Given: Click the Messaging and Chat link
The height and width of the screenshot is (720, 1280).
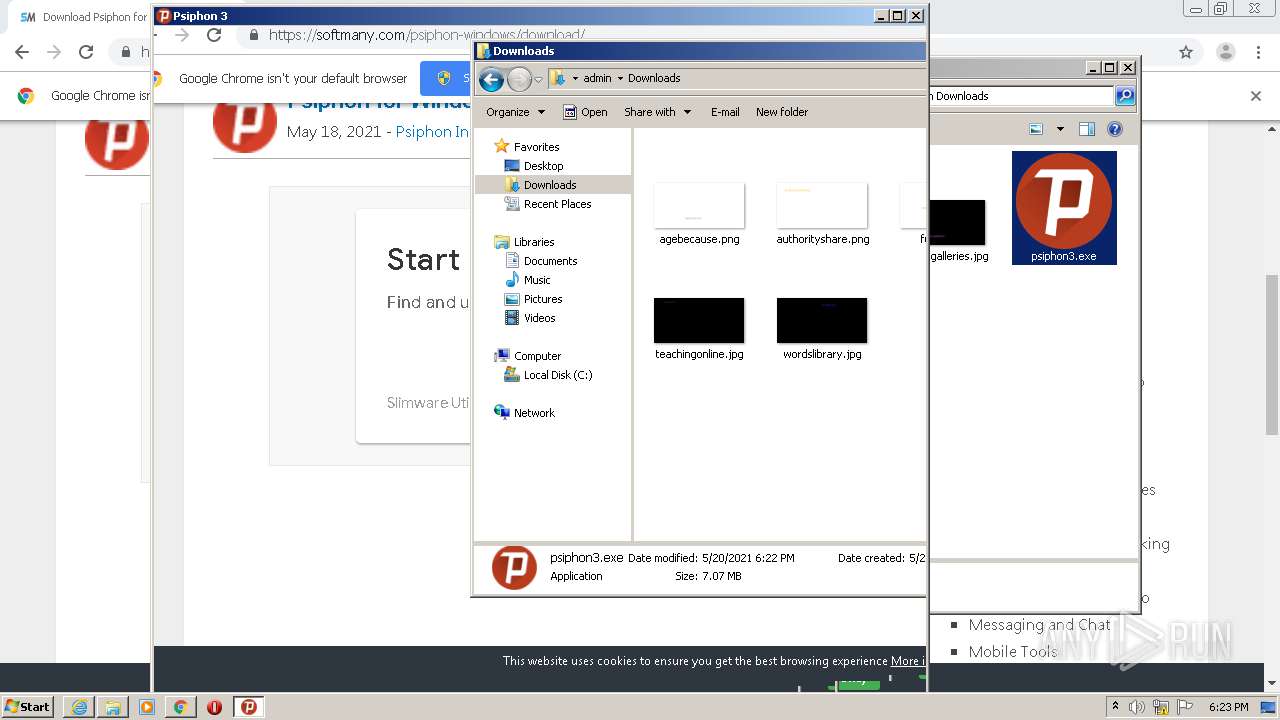Looking at the screenshot, I should [1039, 625].
